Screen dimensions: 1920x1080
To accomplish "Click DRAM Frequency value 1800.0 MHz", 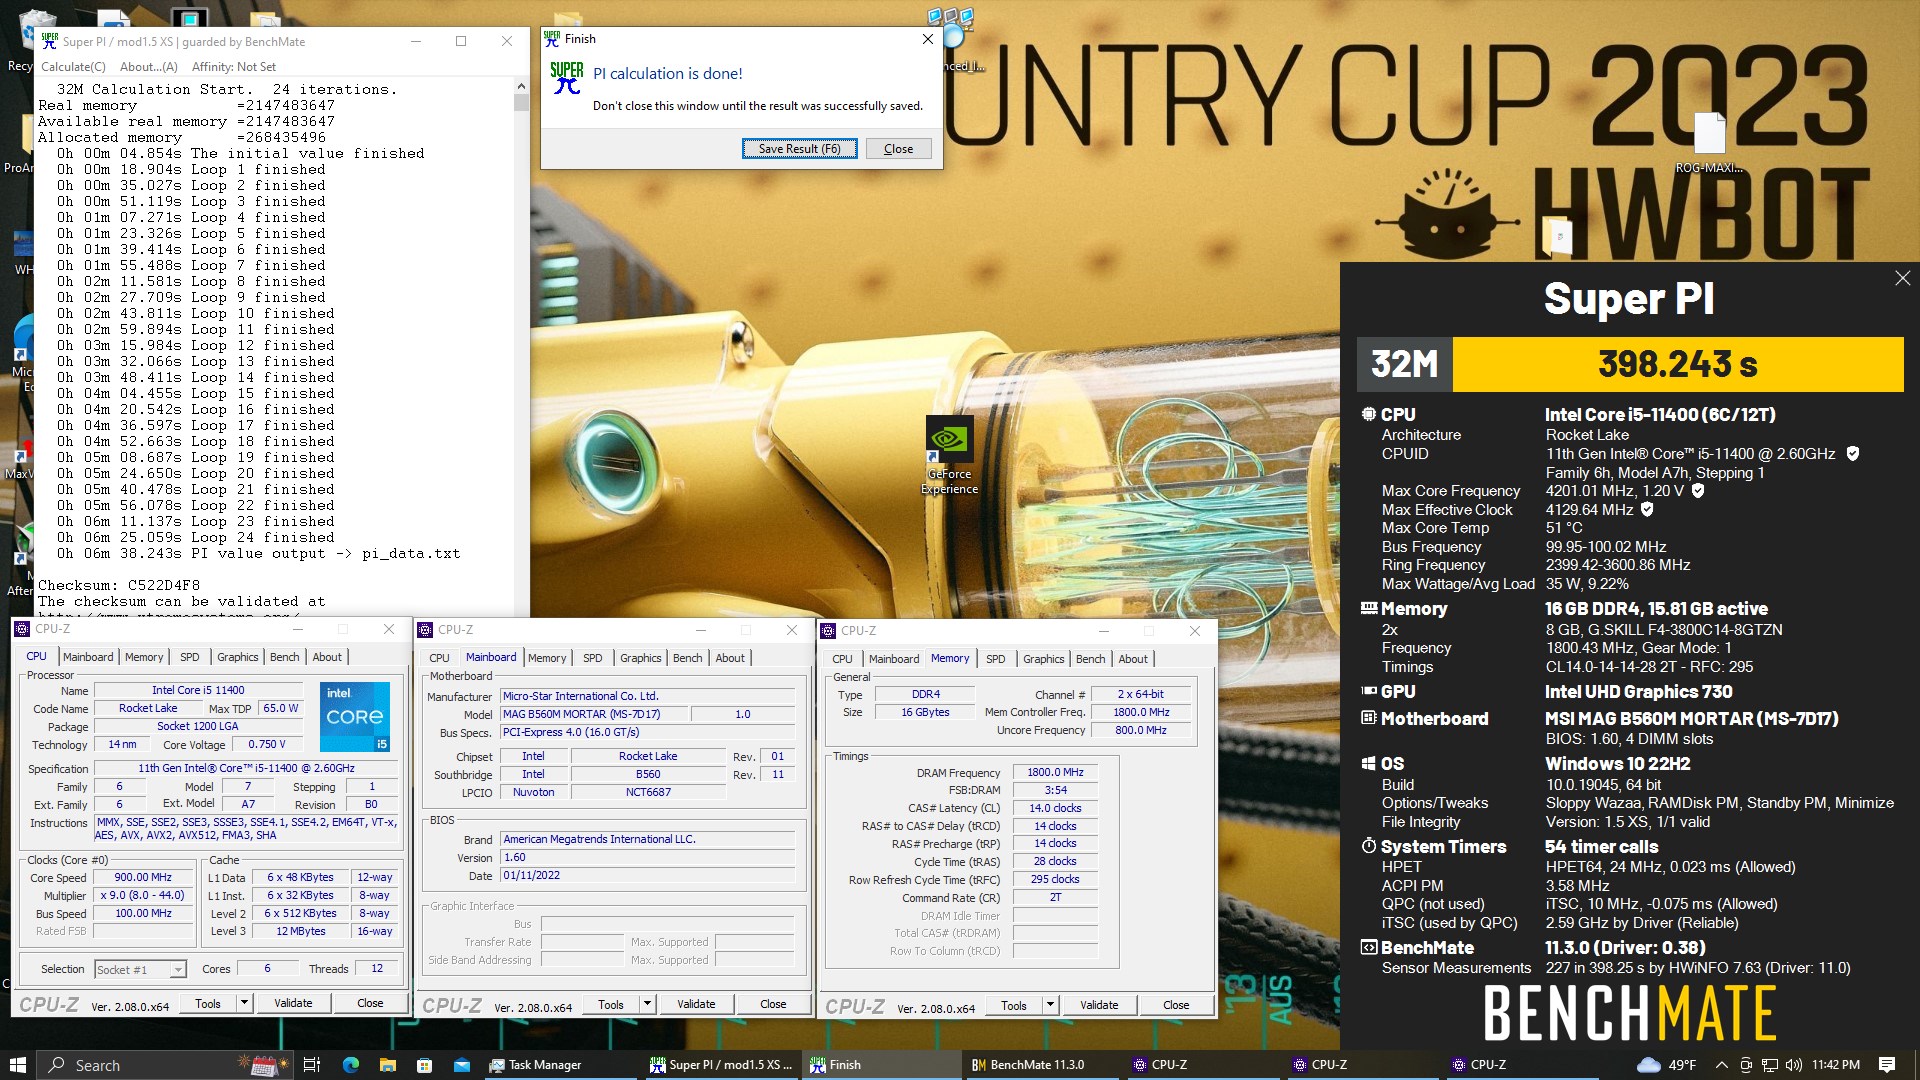I will (x=1055, y=772).
